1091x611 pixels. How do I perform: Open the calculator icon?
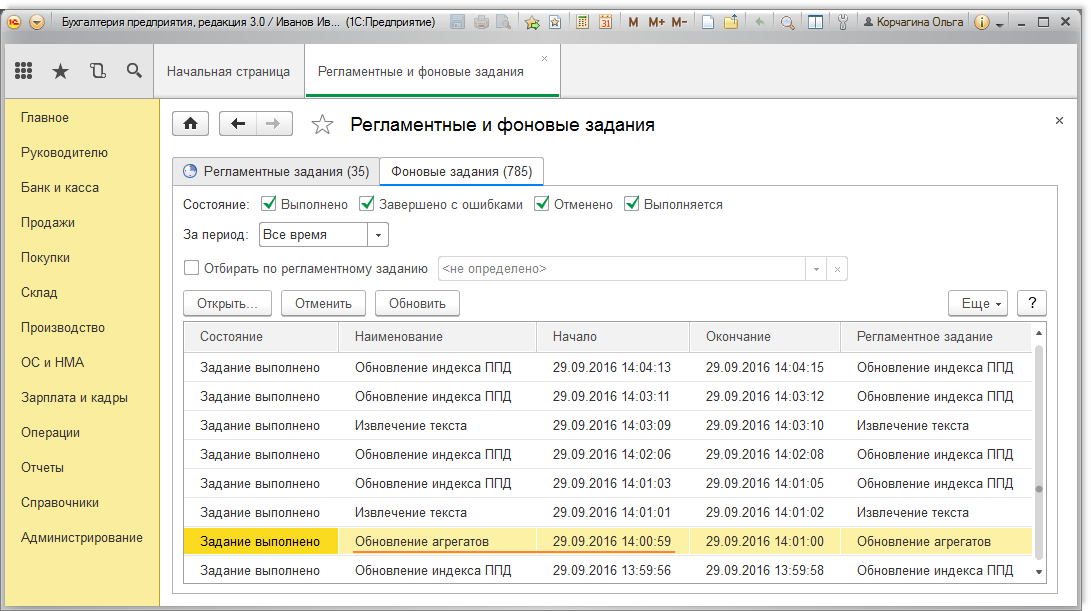[x=583, y=22]
